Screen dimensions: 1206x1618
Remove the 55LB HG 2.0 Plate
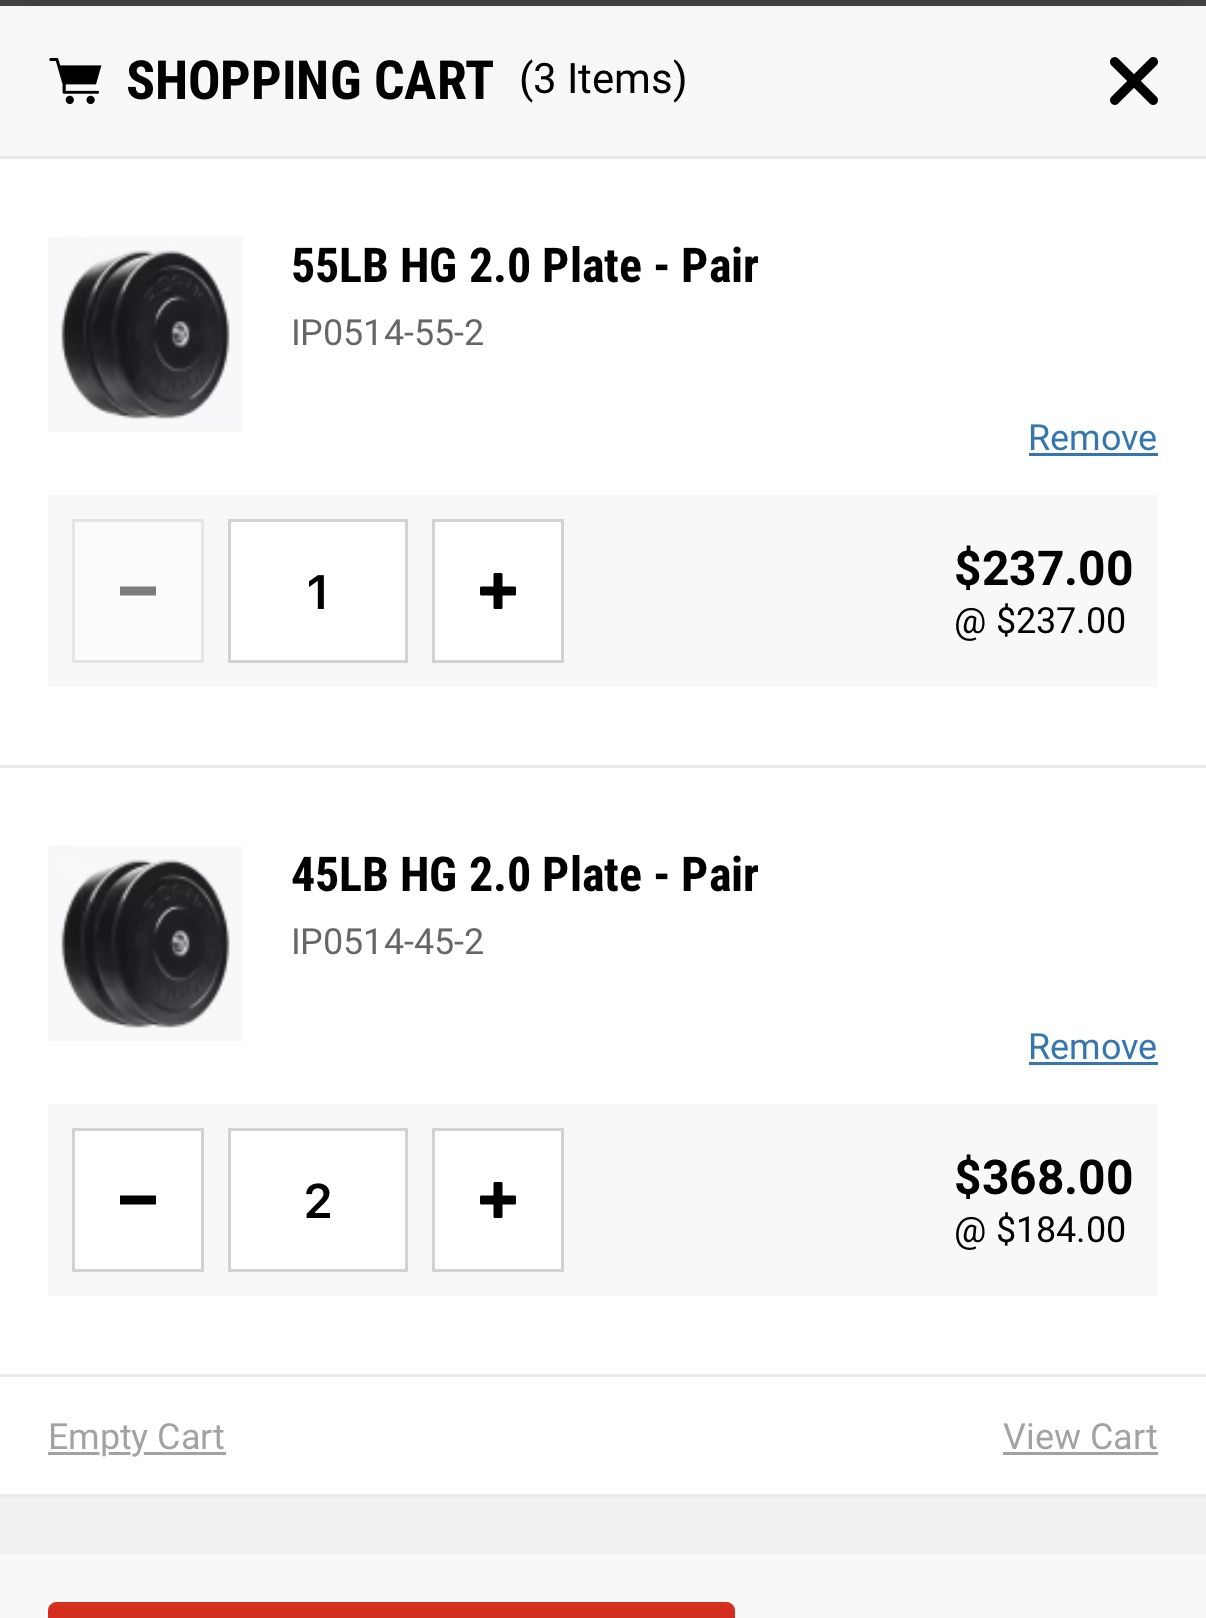click(x=1092, y=438)
